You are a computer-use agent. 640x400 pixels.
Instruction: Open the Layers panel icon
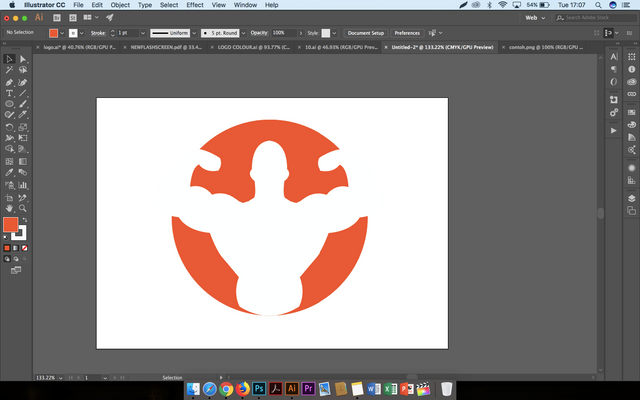click(x=631, y=198)
